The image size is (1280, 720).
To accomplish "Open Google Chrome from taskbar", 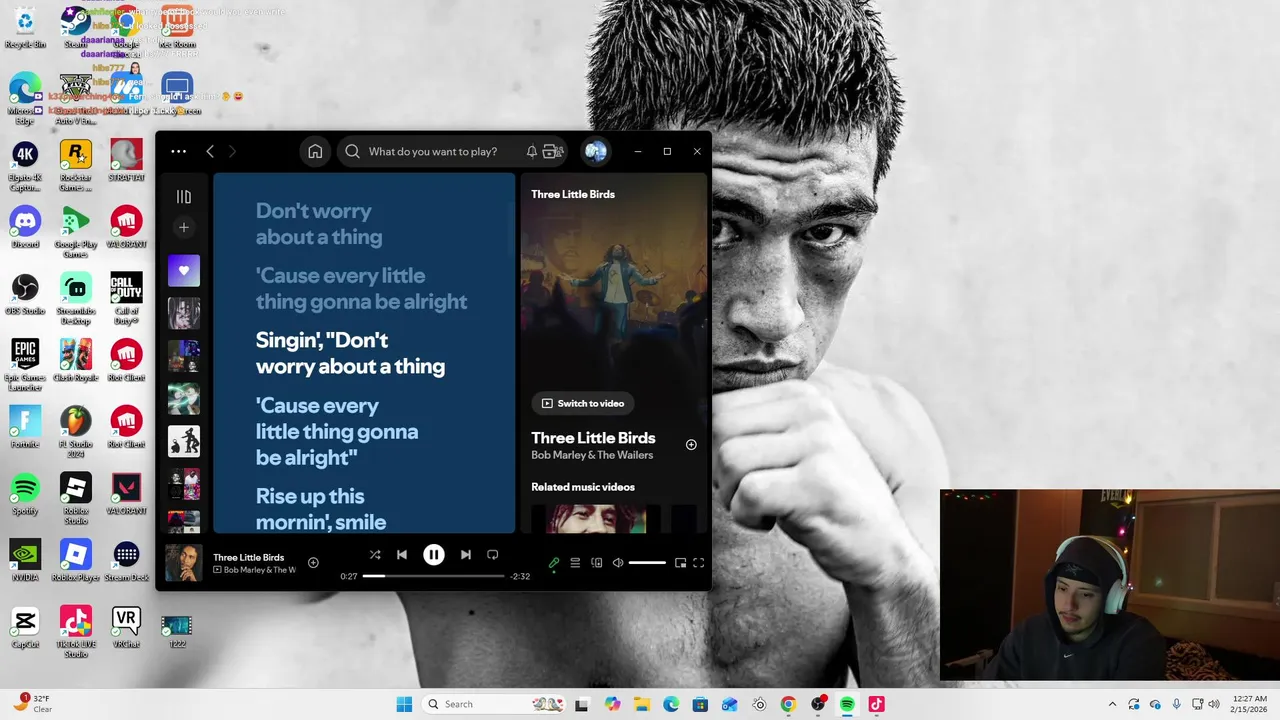I will coord(788,704).
